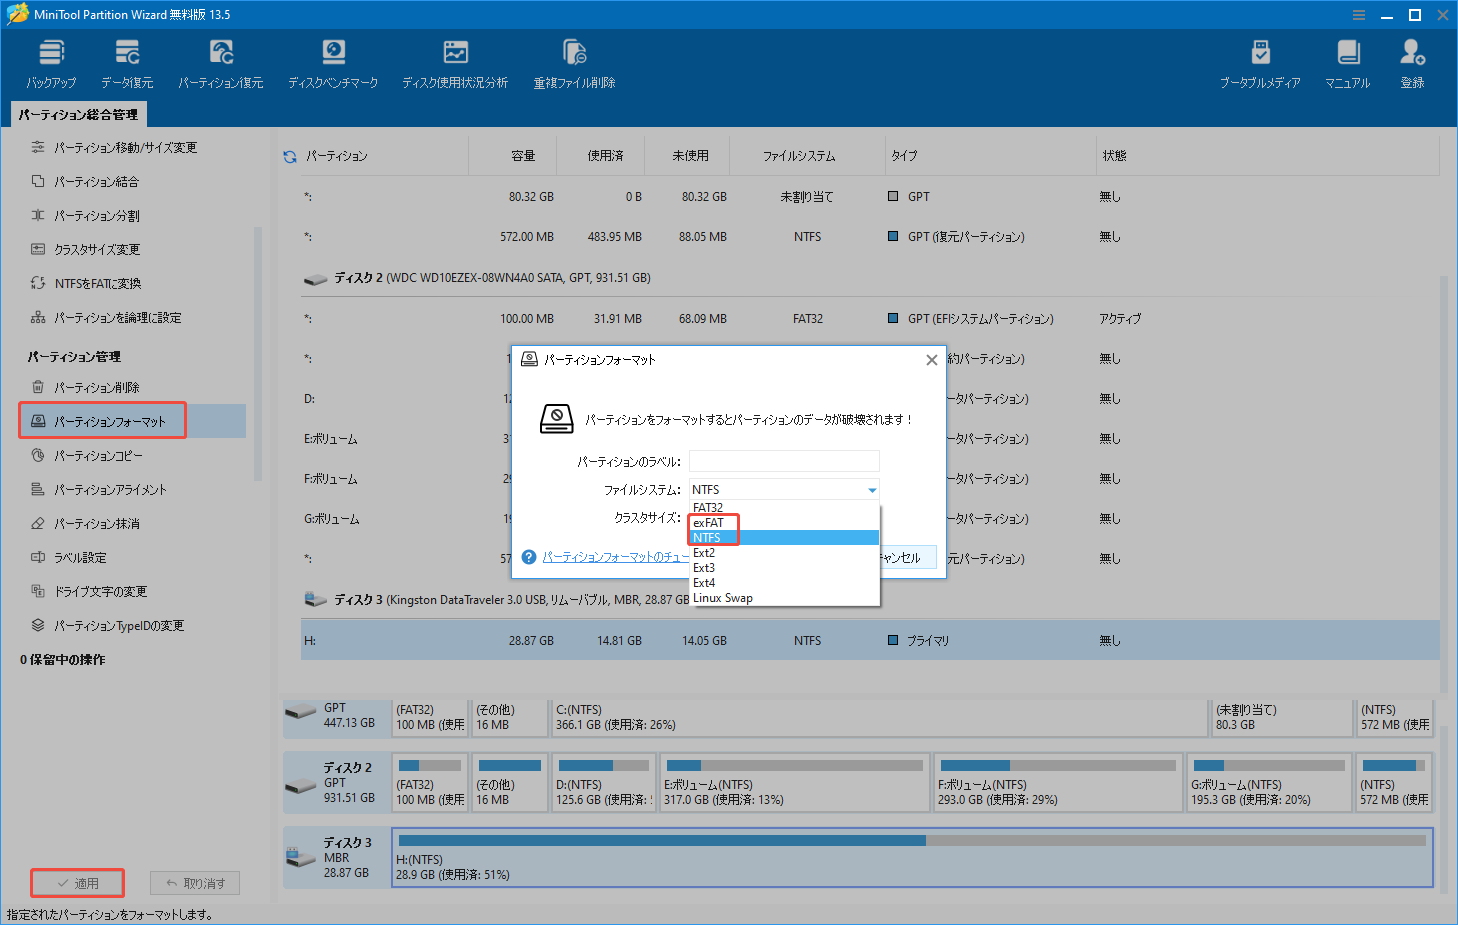
Task: Select パーティションフォーマット in left sidebar
Action: coord(110,422)
